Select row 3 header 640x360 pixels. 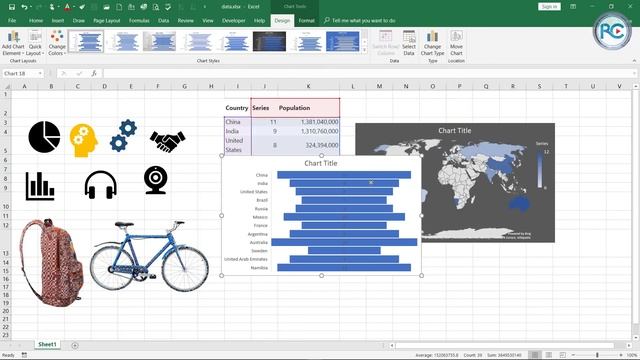point(6,122)
